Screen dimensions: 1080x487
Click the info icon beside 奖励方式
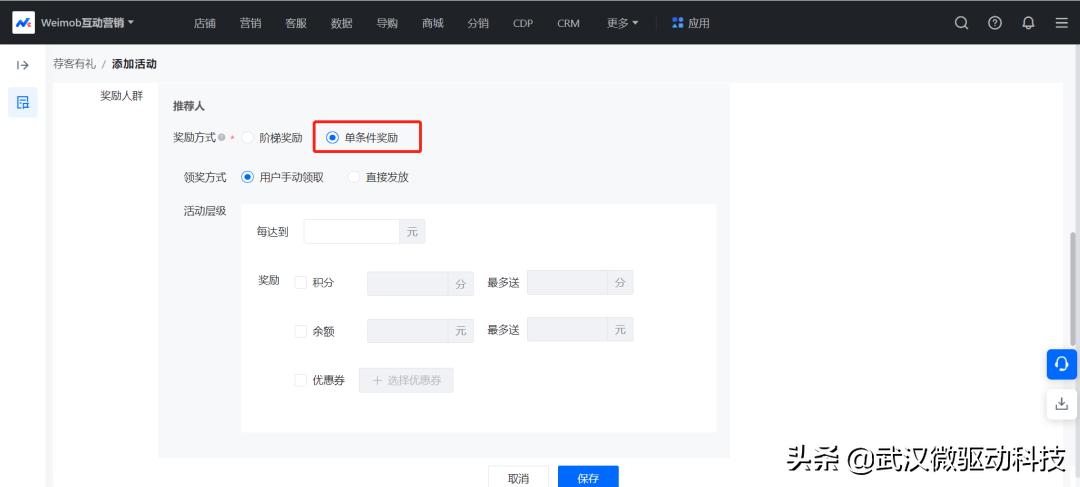[x=222, y=138]
